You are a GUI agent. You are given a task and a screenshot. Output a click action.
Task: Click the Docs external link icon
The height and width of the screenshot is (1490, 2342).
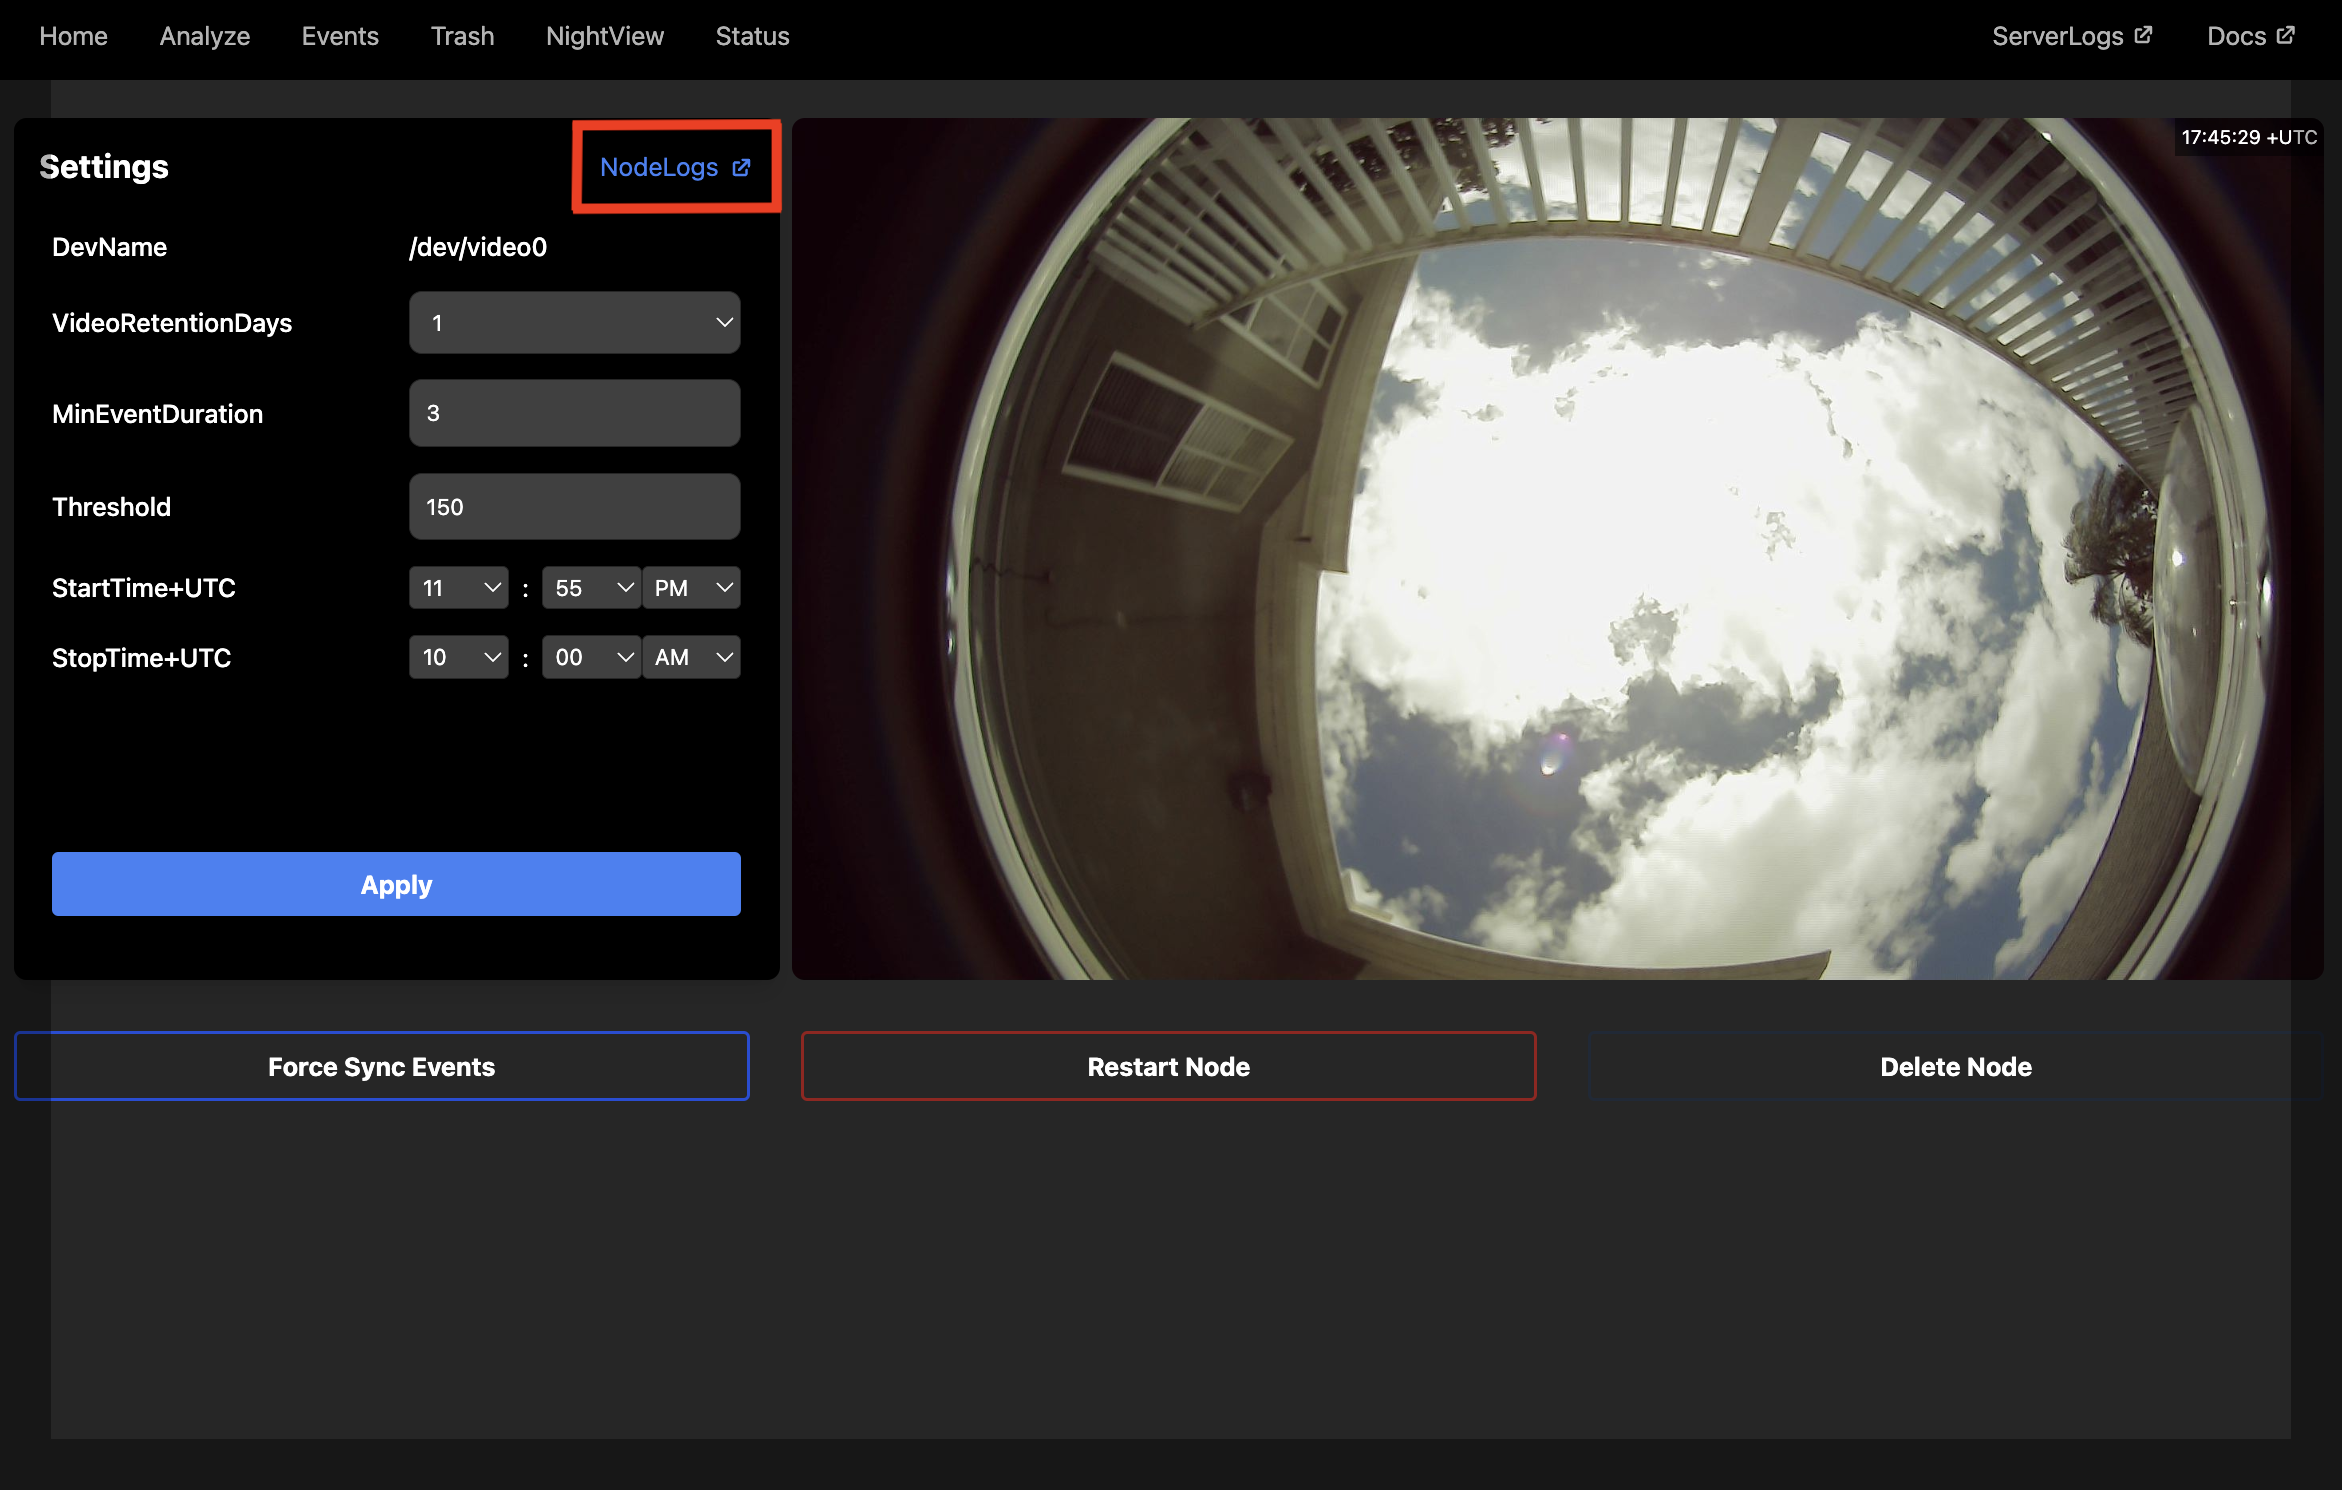pos(2286,35)
